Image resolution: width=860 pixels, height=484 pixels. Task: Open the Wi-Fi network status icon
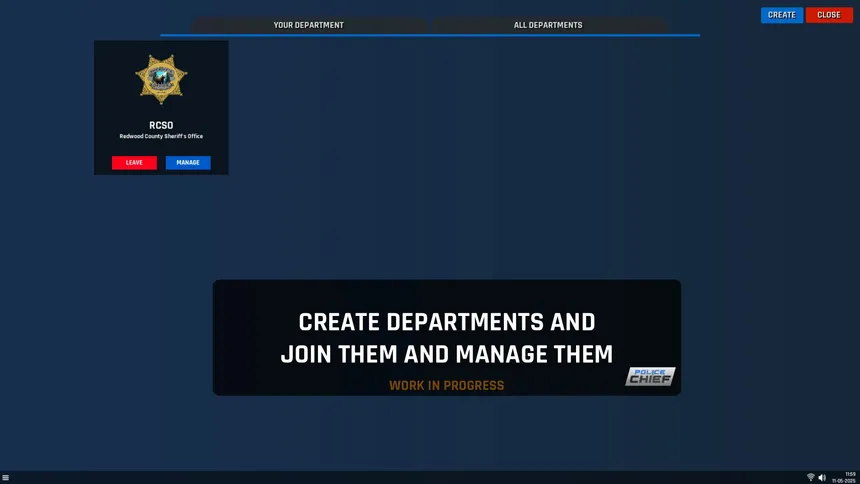810,478
